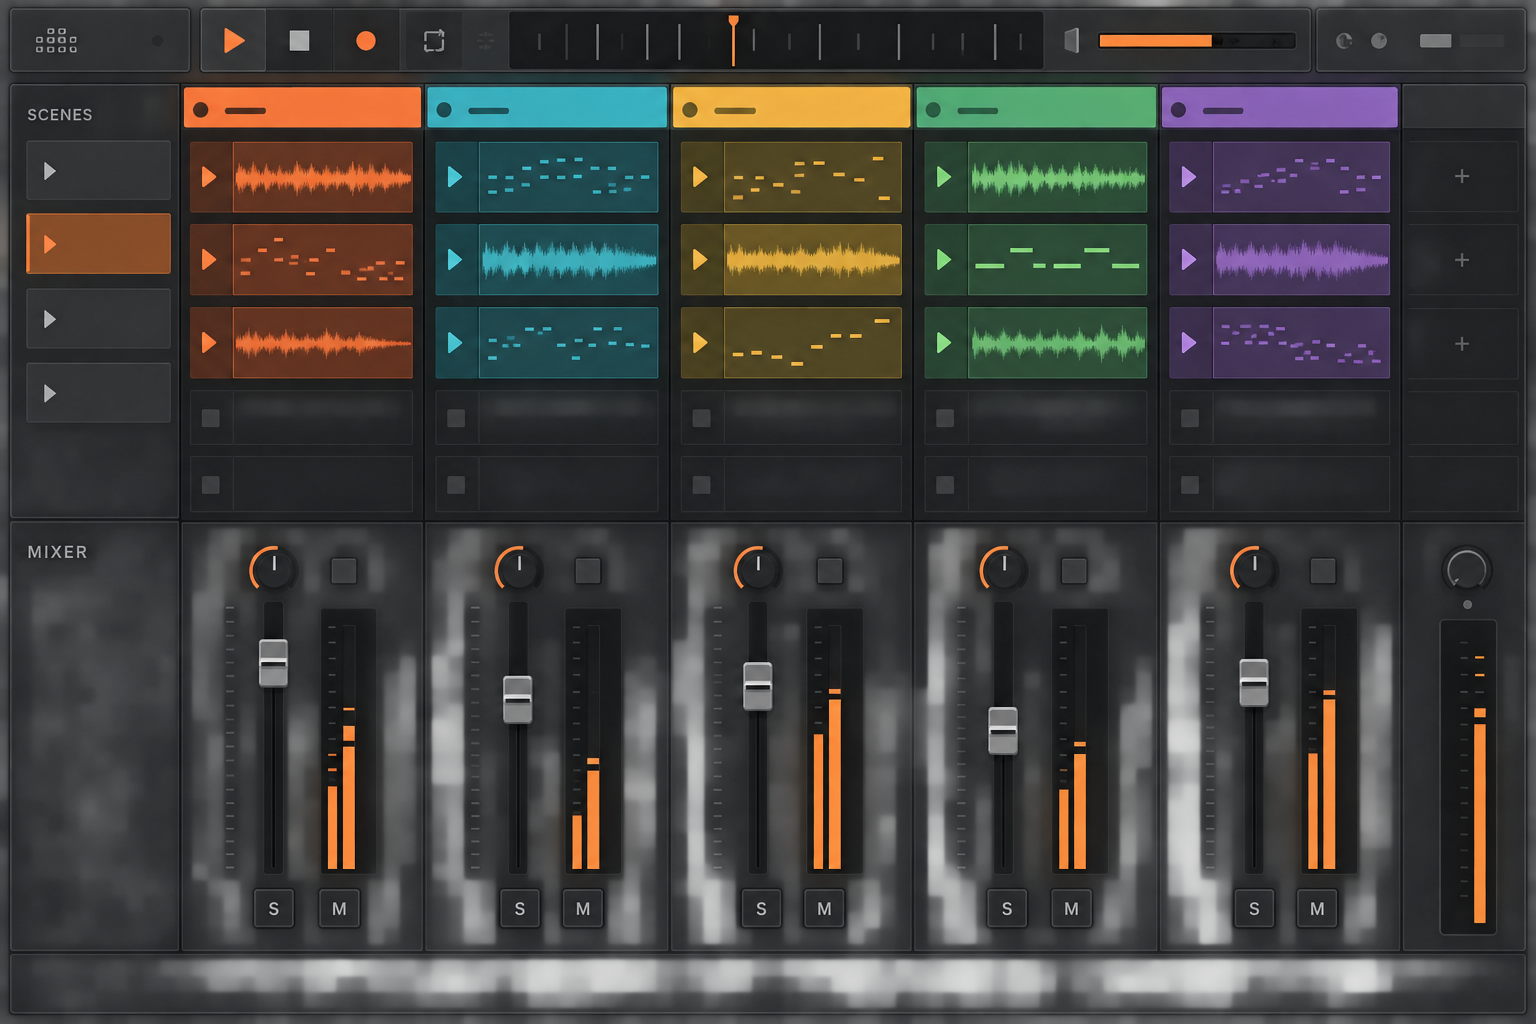Arm the yellow track using its header dot

point(690,110)
